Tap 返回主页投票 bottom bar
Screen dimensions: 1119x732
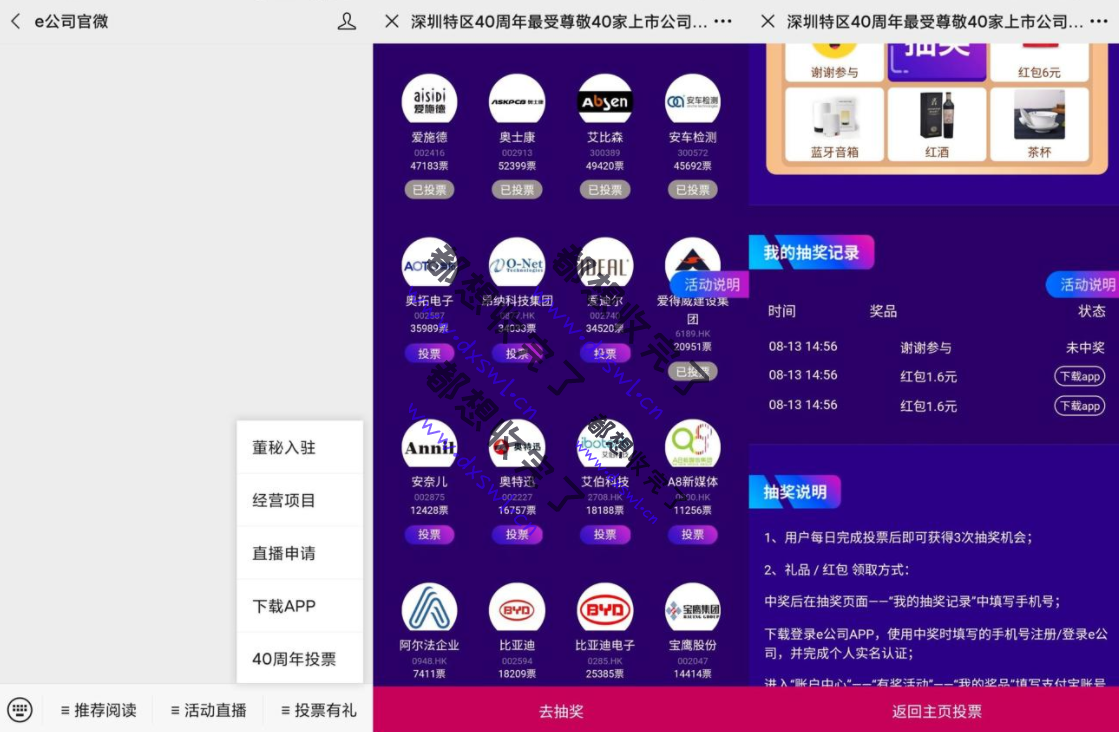coord(936,710)
